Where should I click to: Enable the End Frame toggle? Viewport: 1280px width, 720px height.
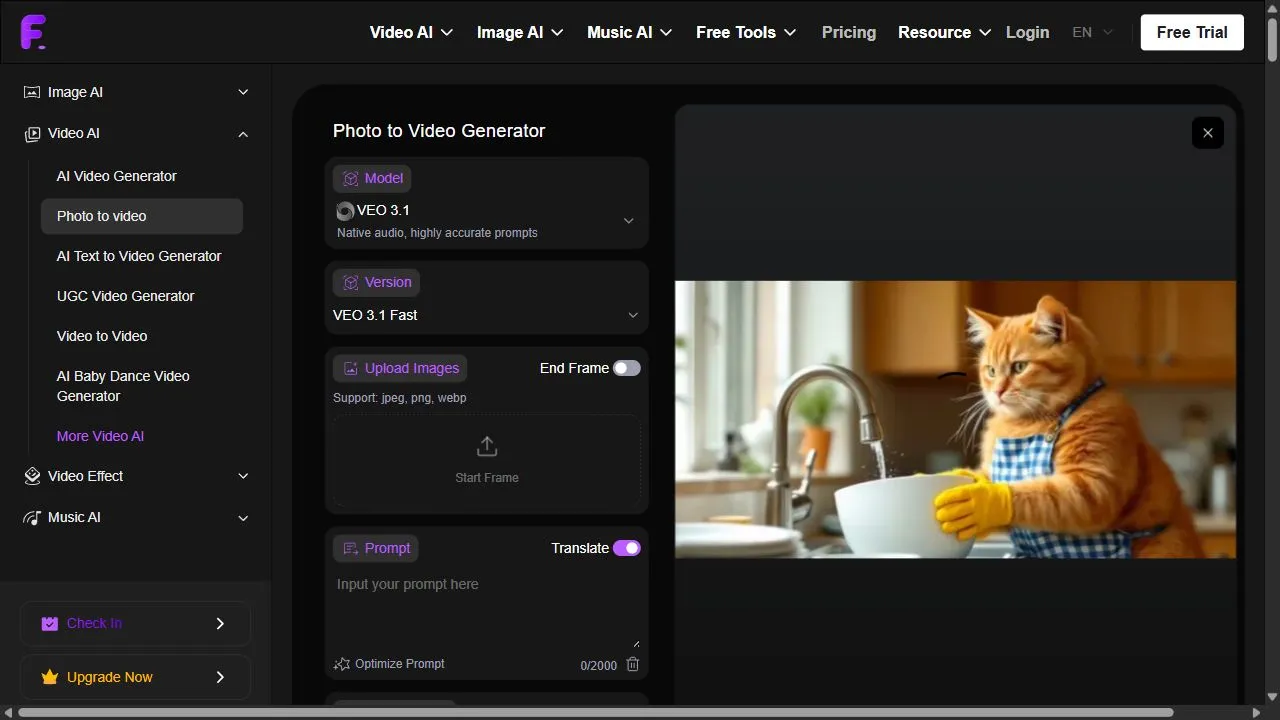click(627, 368)
